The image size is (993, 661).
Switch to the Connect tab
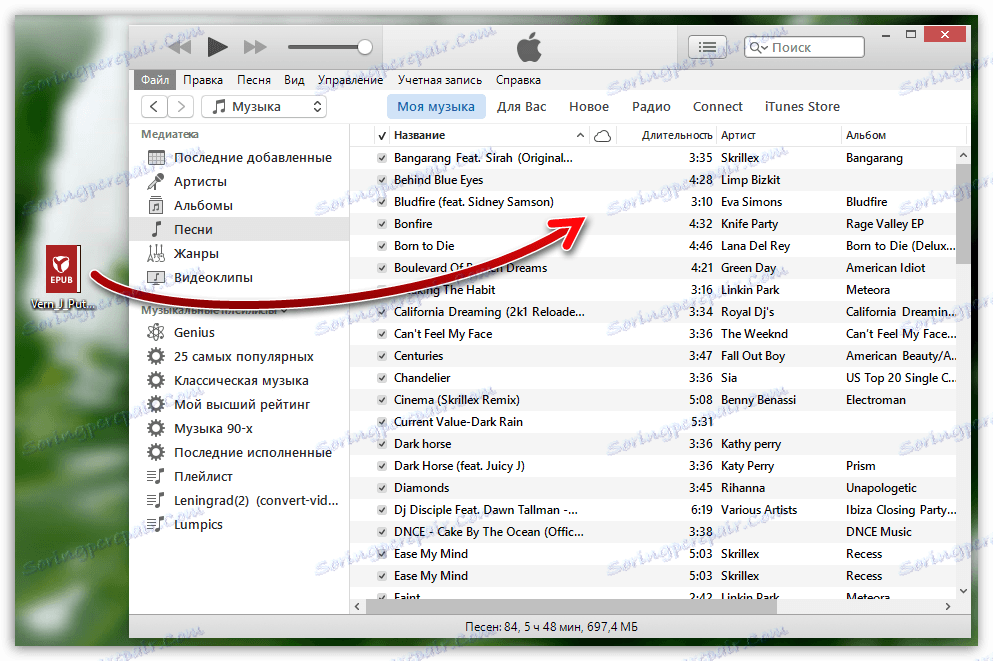pos(717,106)
